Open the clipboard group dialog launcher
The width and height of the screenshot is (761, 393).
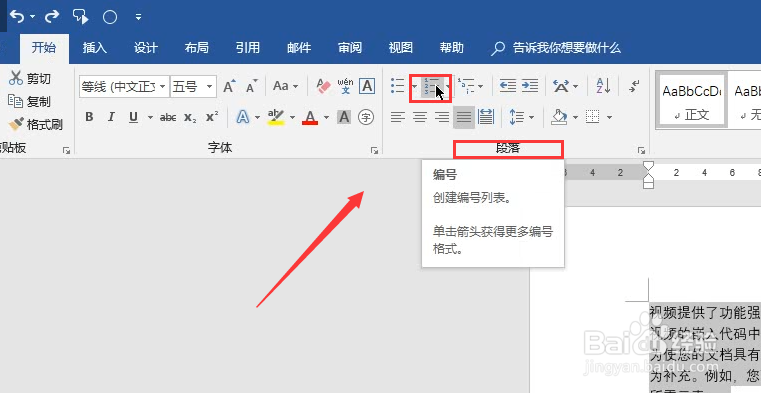click(66, 151)
